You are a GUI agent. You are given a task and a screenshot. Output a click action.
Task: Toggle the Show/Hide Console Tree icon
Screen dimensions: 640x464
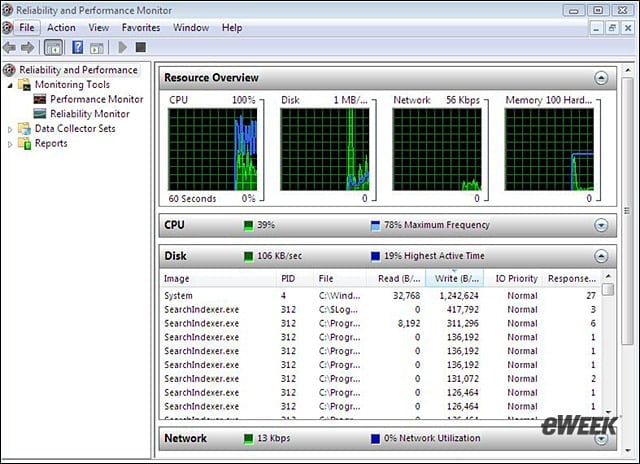53,48
